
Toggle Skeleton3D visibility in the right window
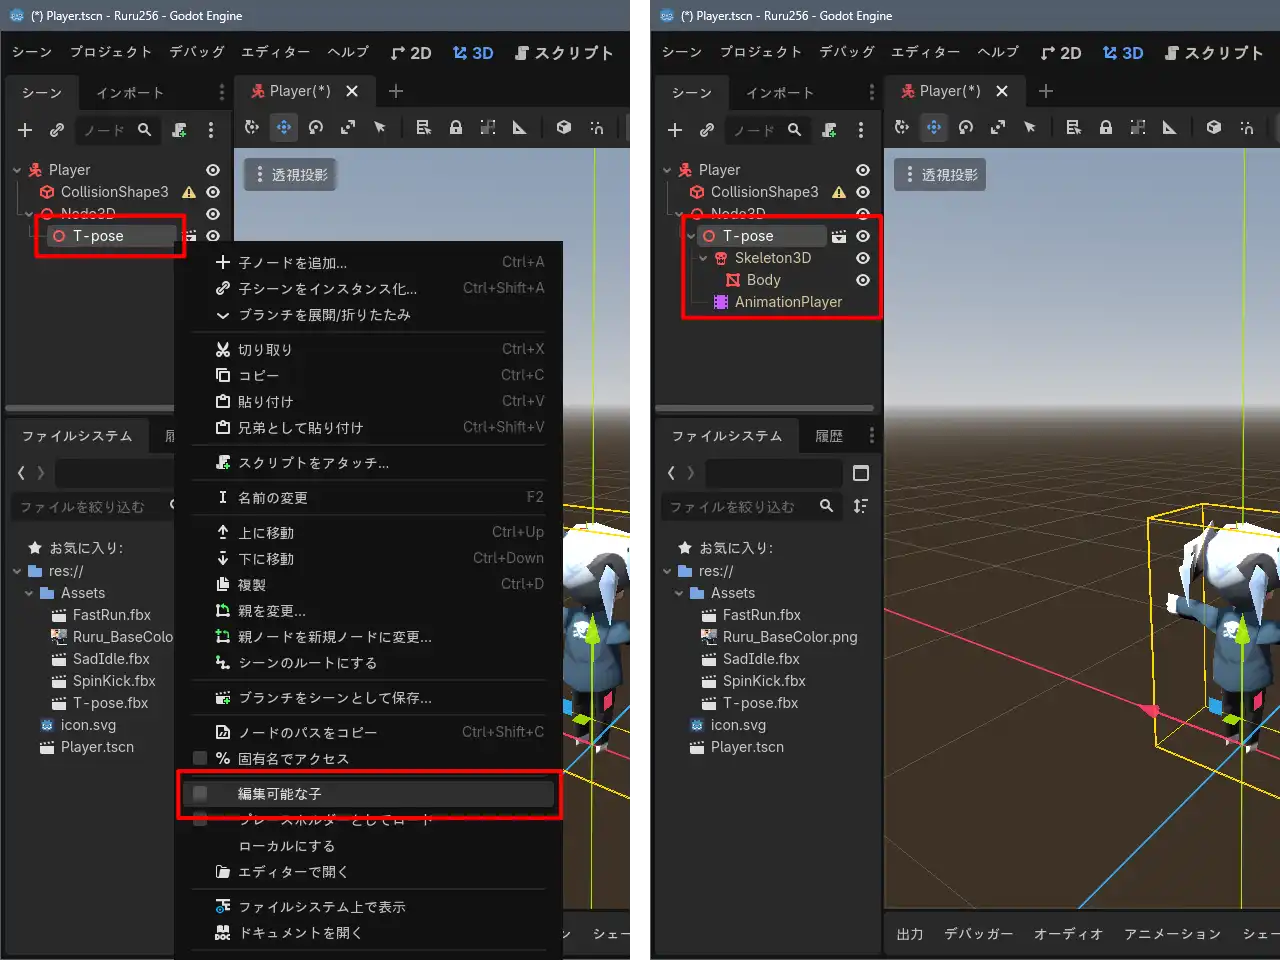tap(862, 258)
